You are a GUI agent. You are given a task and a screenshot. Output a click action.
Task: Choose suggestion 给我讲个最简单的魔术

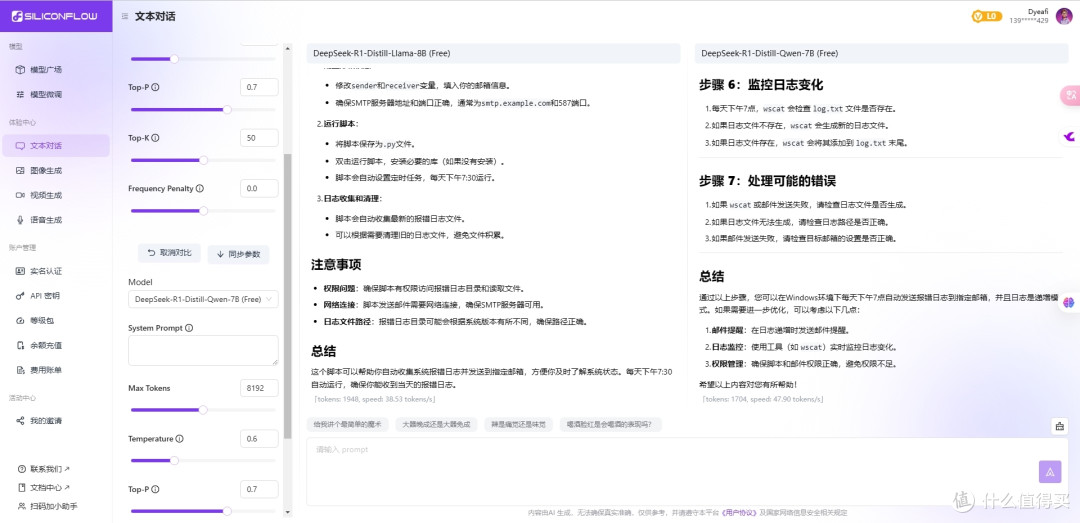[x=348, y=424]
